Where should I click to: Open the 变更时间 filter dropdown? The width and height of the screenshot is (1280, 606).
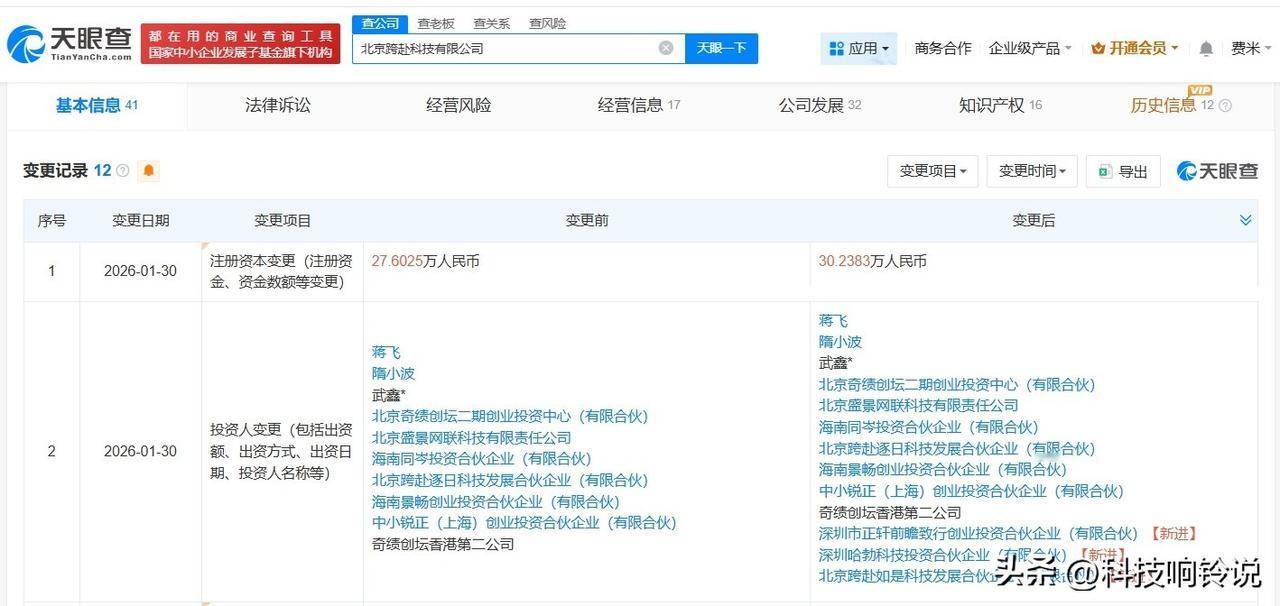coord(1031,171)
